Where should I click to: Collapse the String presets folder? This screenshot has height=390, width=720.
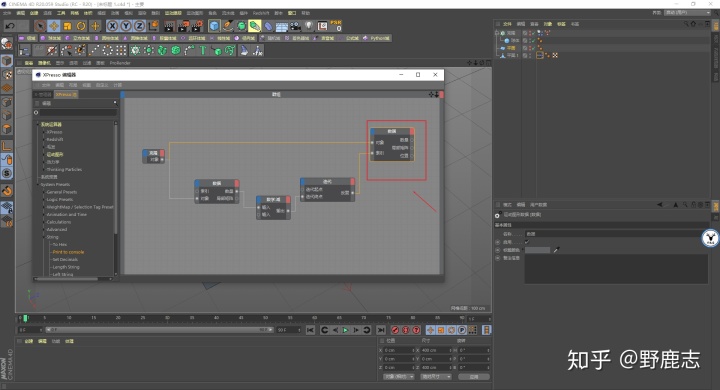(45, 237)
